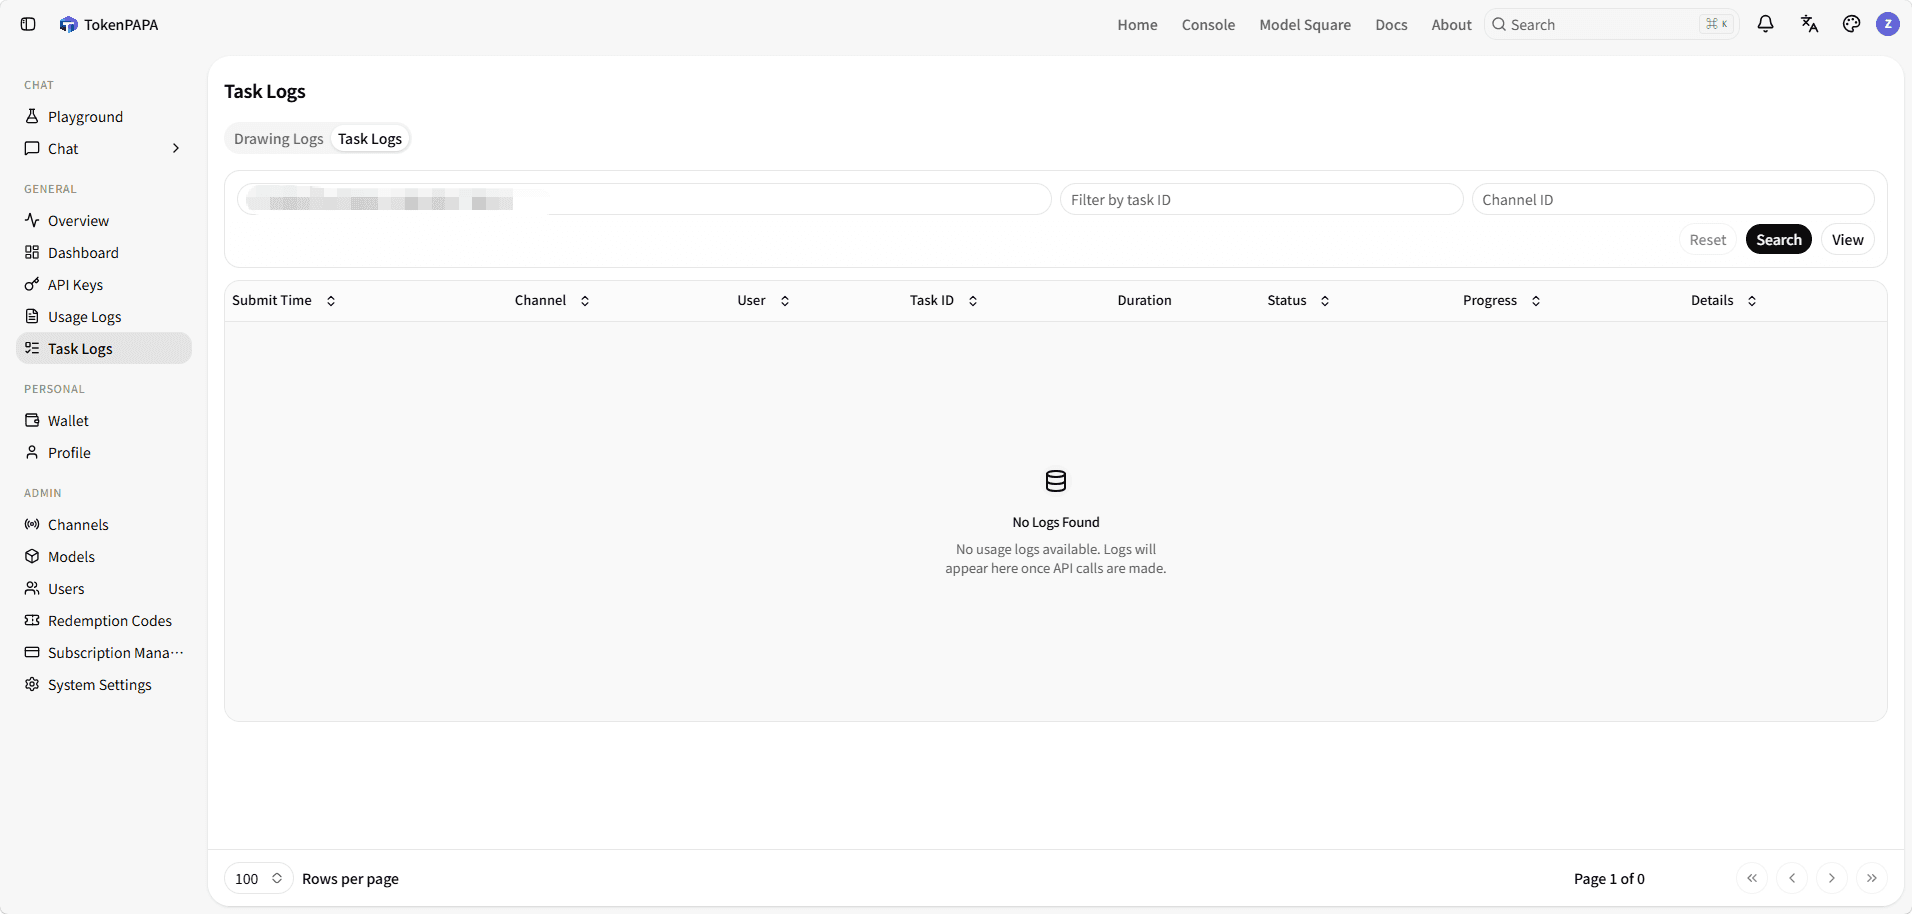Click the Channels broadcast icon

click(x=32, y=524)
